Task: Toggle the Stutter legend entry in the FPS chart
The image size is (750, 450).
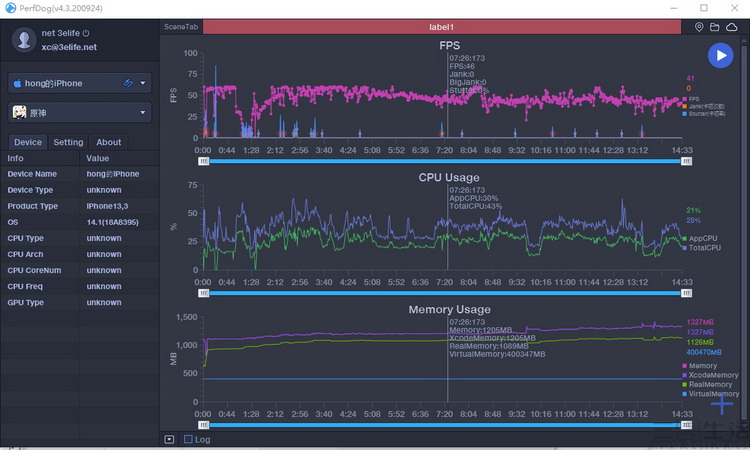Action: pos(704,114)
